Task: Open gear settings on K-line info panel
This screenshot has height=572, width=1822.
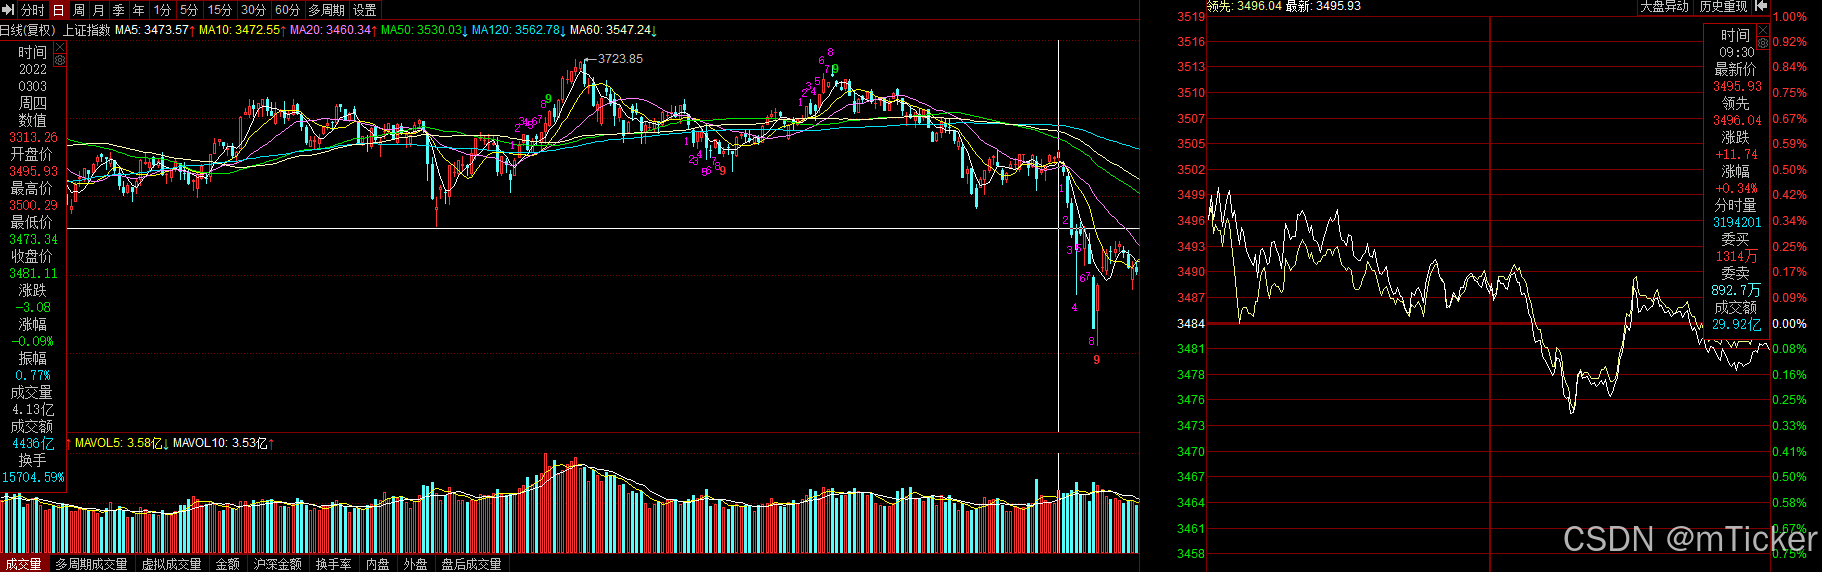Action: click(x=60, y=60)
